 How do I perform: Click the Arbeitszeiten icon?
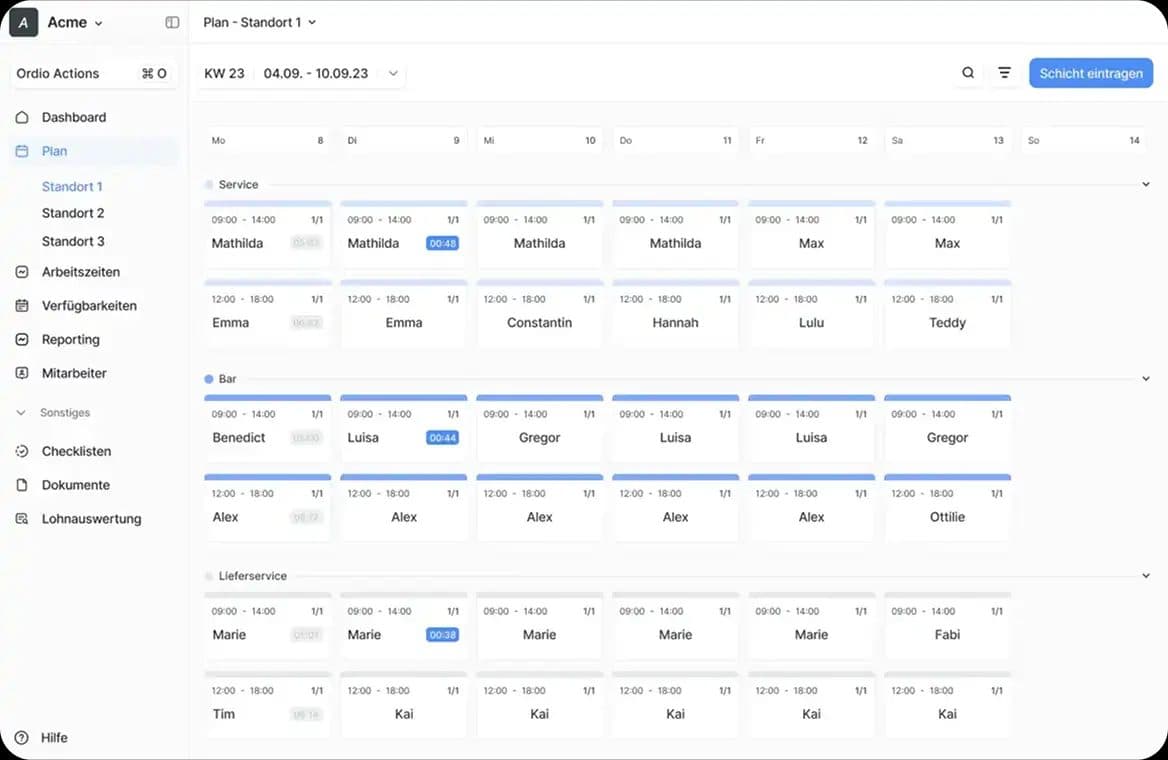(22, 272)
